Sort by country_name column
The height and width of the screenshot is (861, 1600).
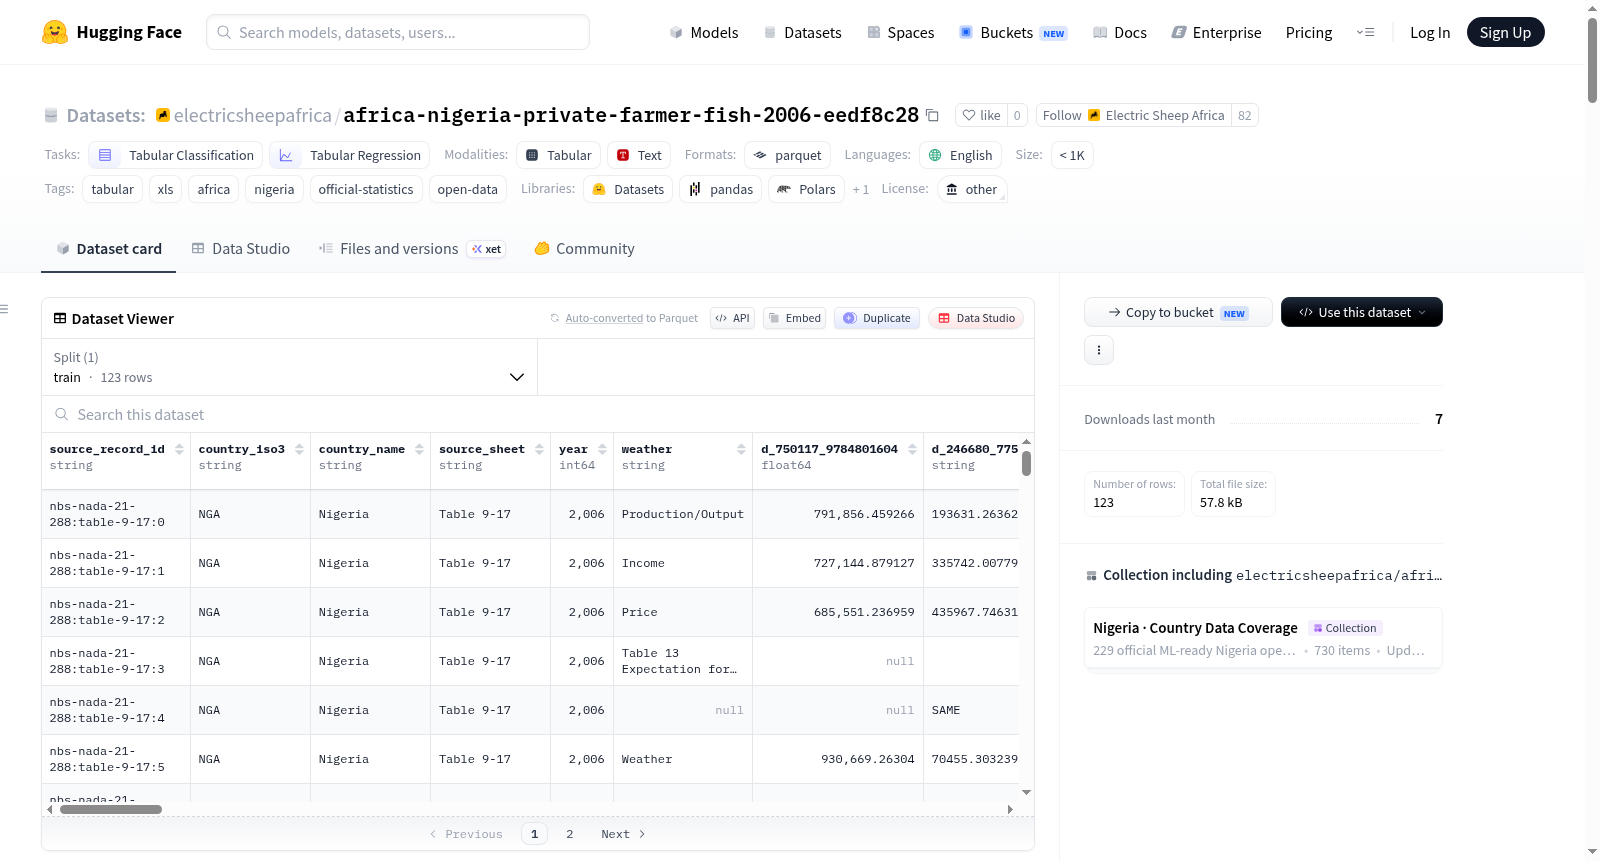pyautogui.click(x=419, y=449)
